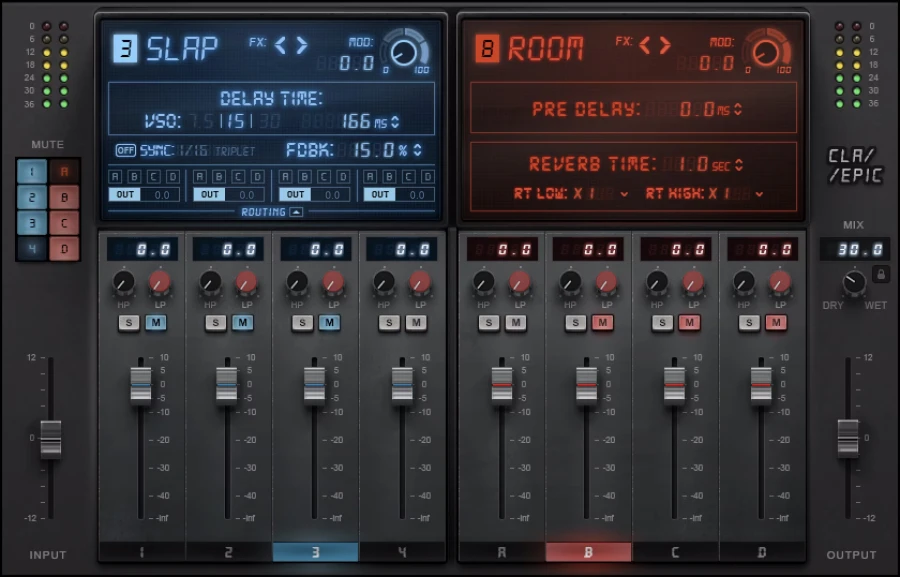The width and height of the screenshot is (900, 577).
Task: Click the LP knob on delay channel 3
Action: (333, 282)
